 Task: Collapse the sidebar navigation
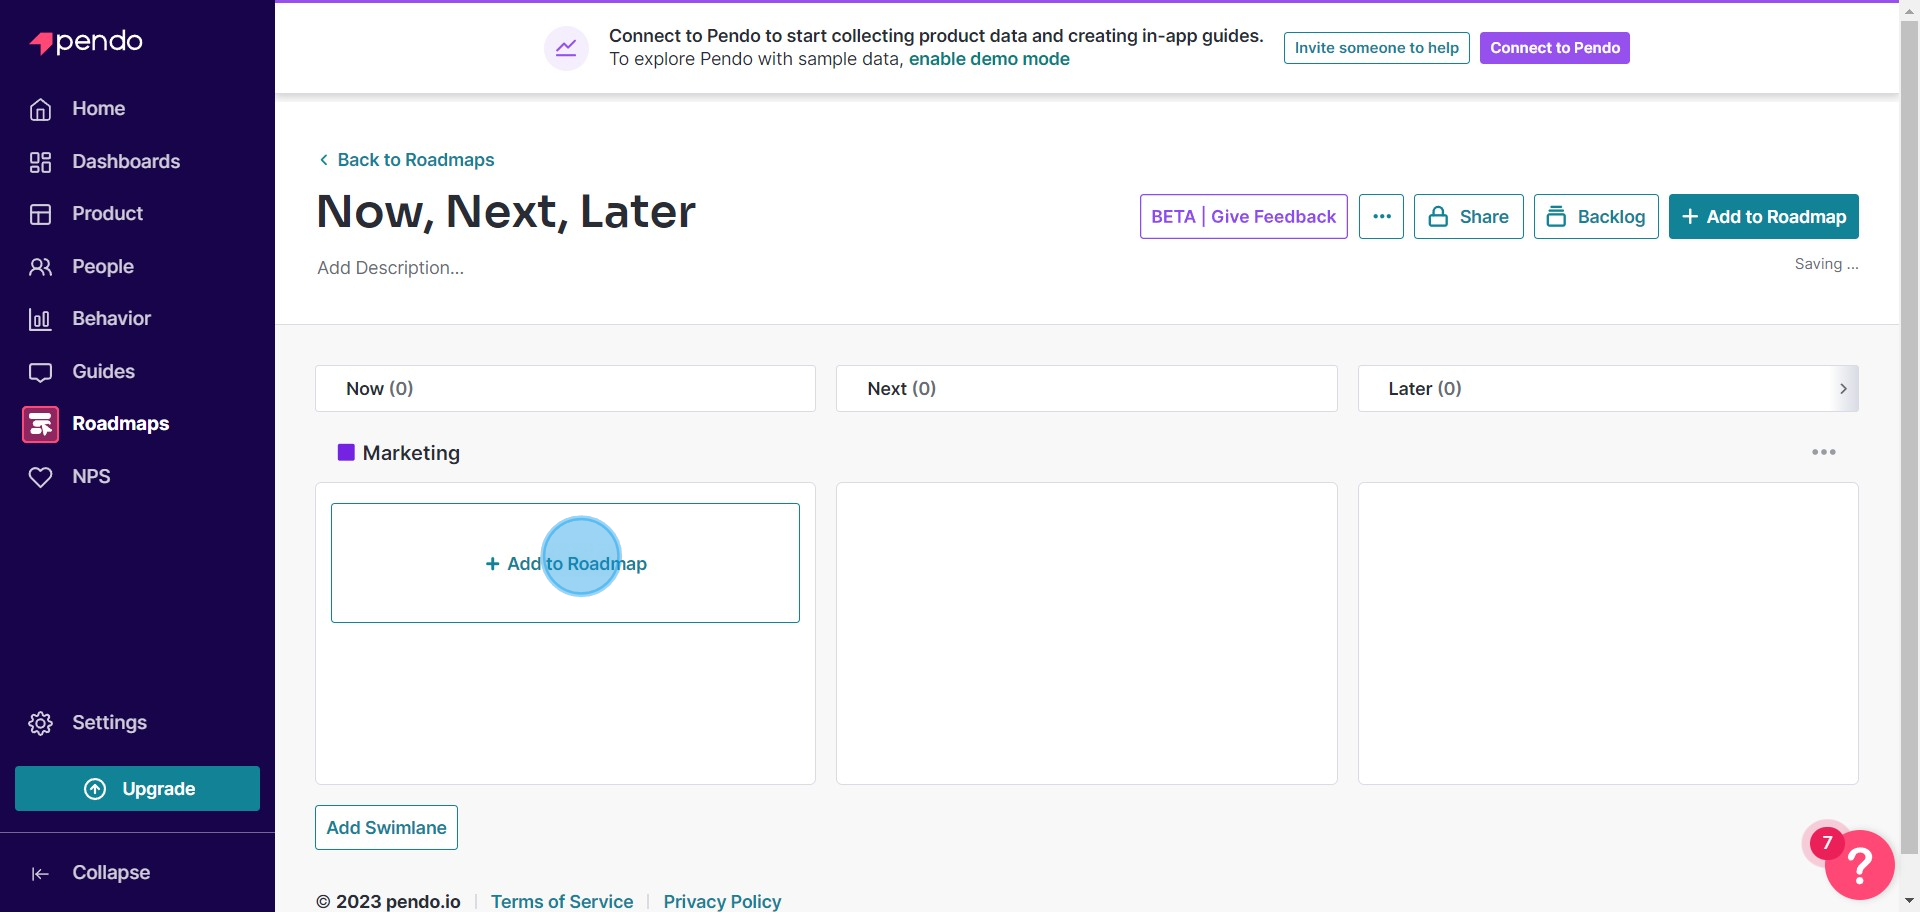coord(110,873)
